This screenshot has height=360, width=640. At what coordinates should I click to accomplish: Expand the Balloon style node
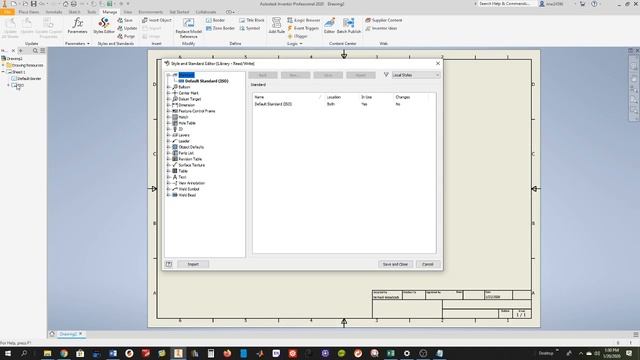point(168,87)
